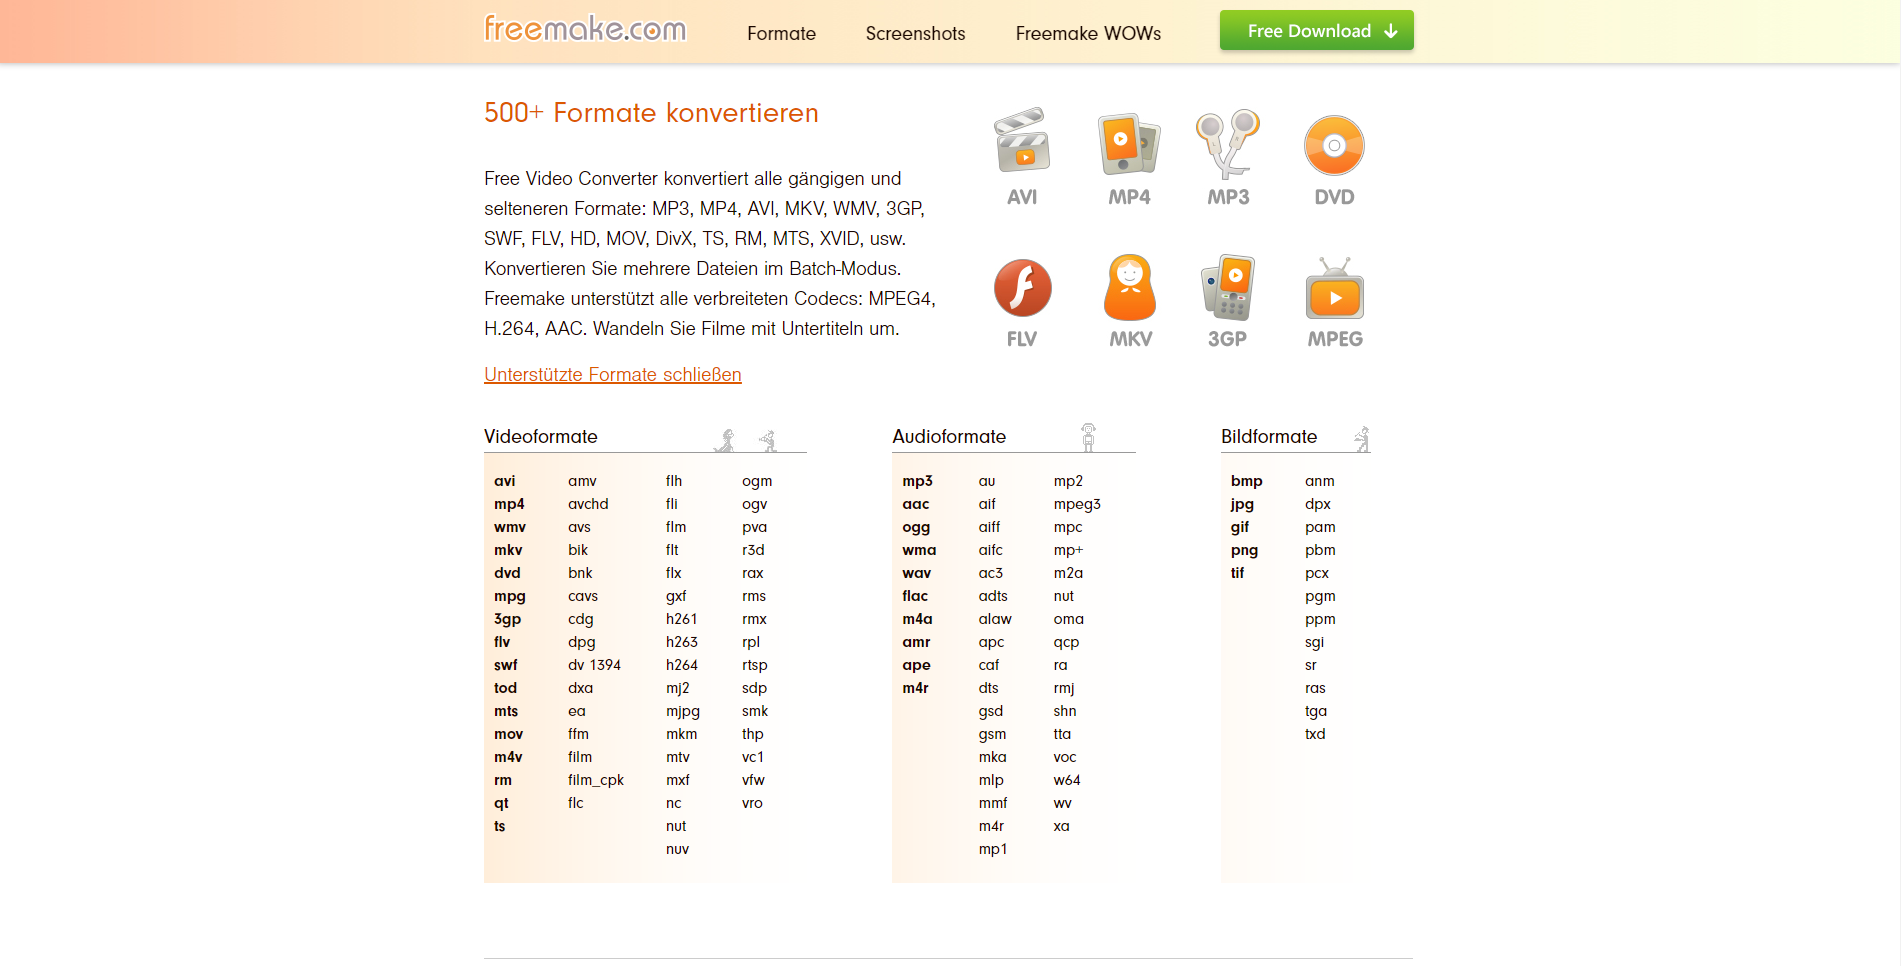Click the freemake.com logo
The image size is (1901, 966).
[585, 29]
